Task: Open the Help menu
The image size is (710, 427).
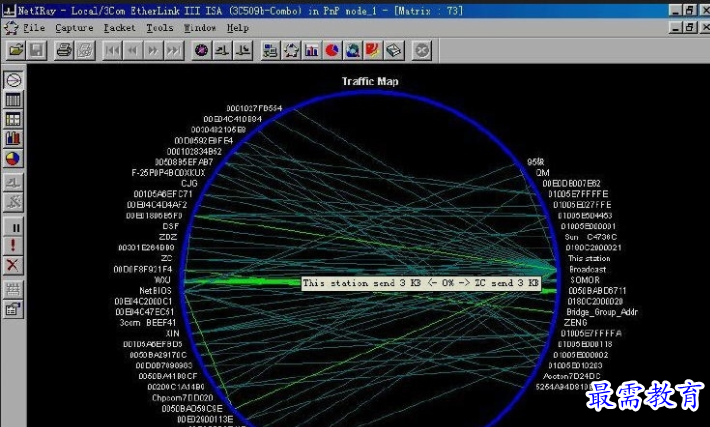Action: tap(238, 28)
